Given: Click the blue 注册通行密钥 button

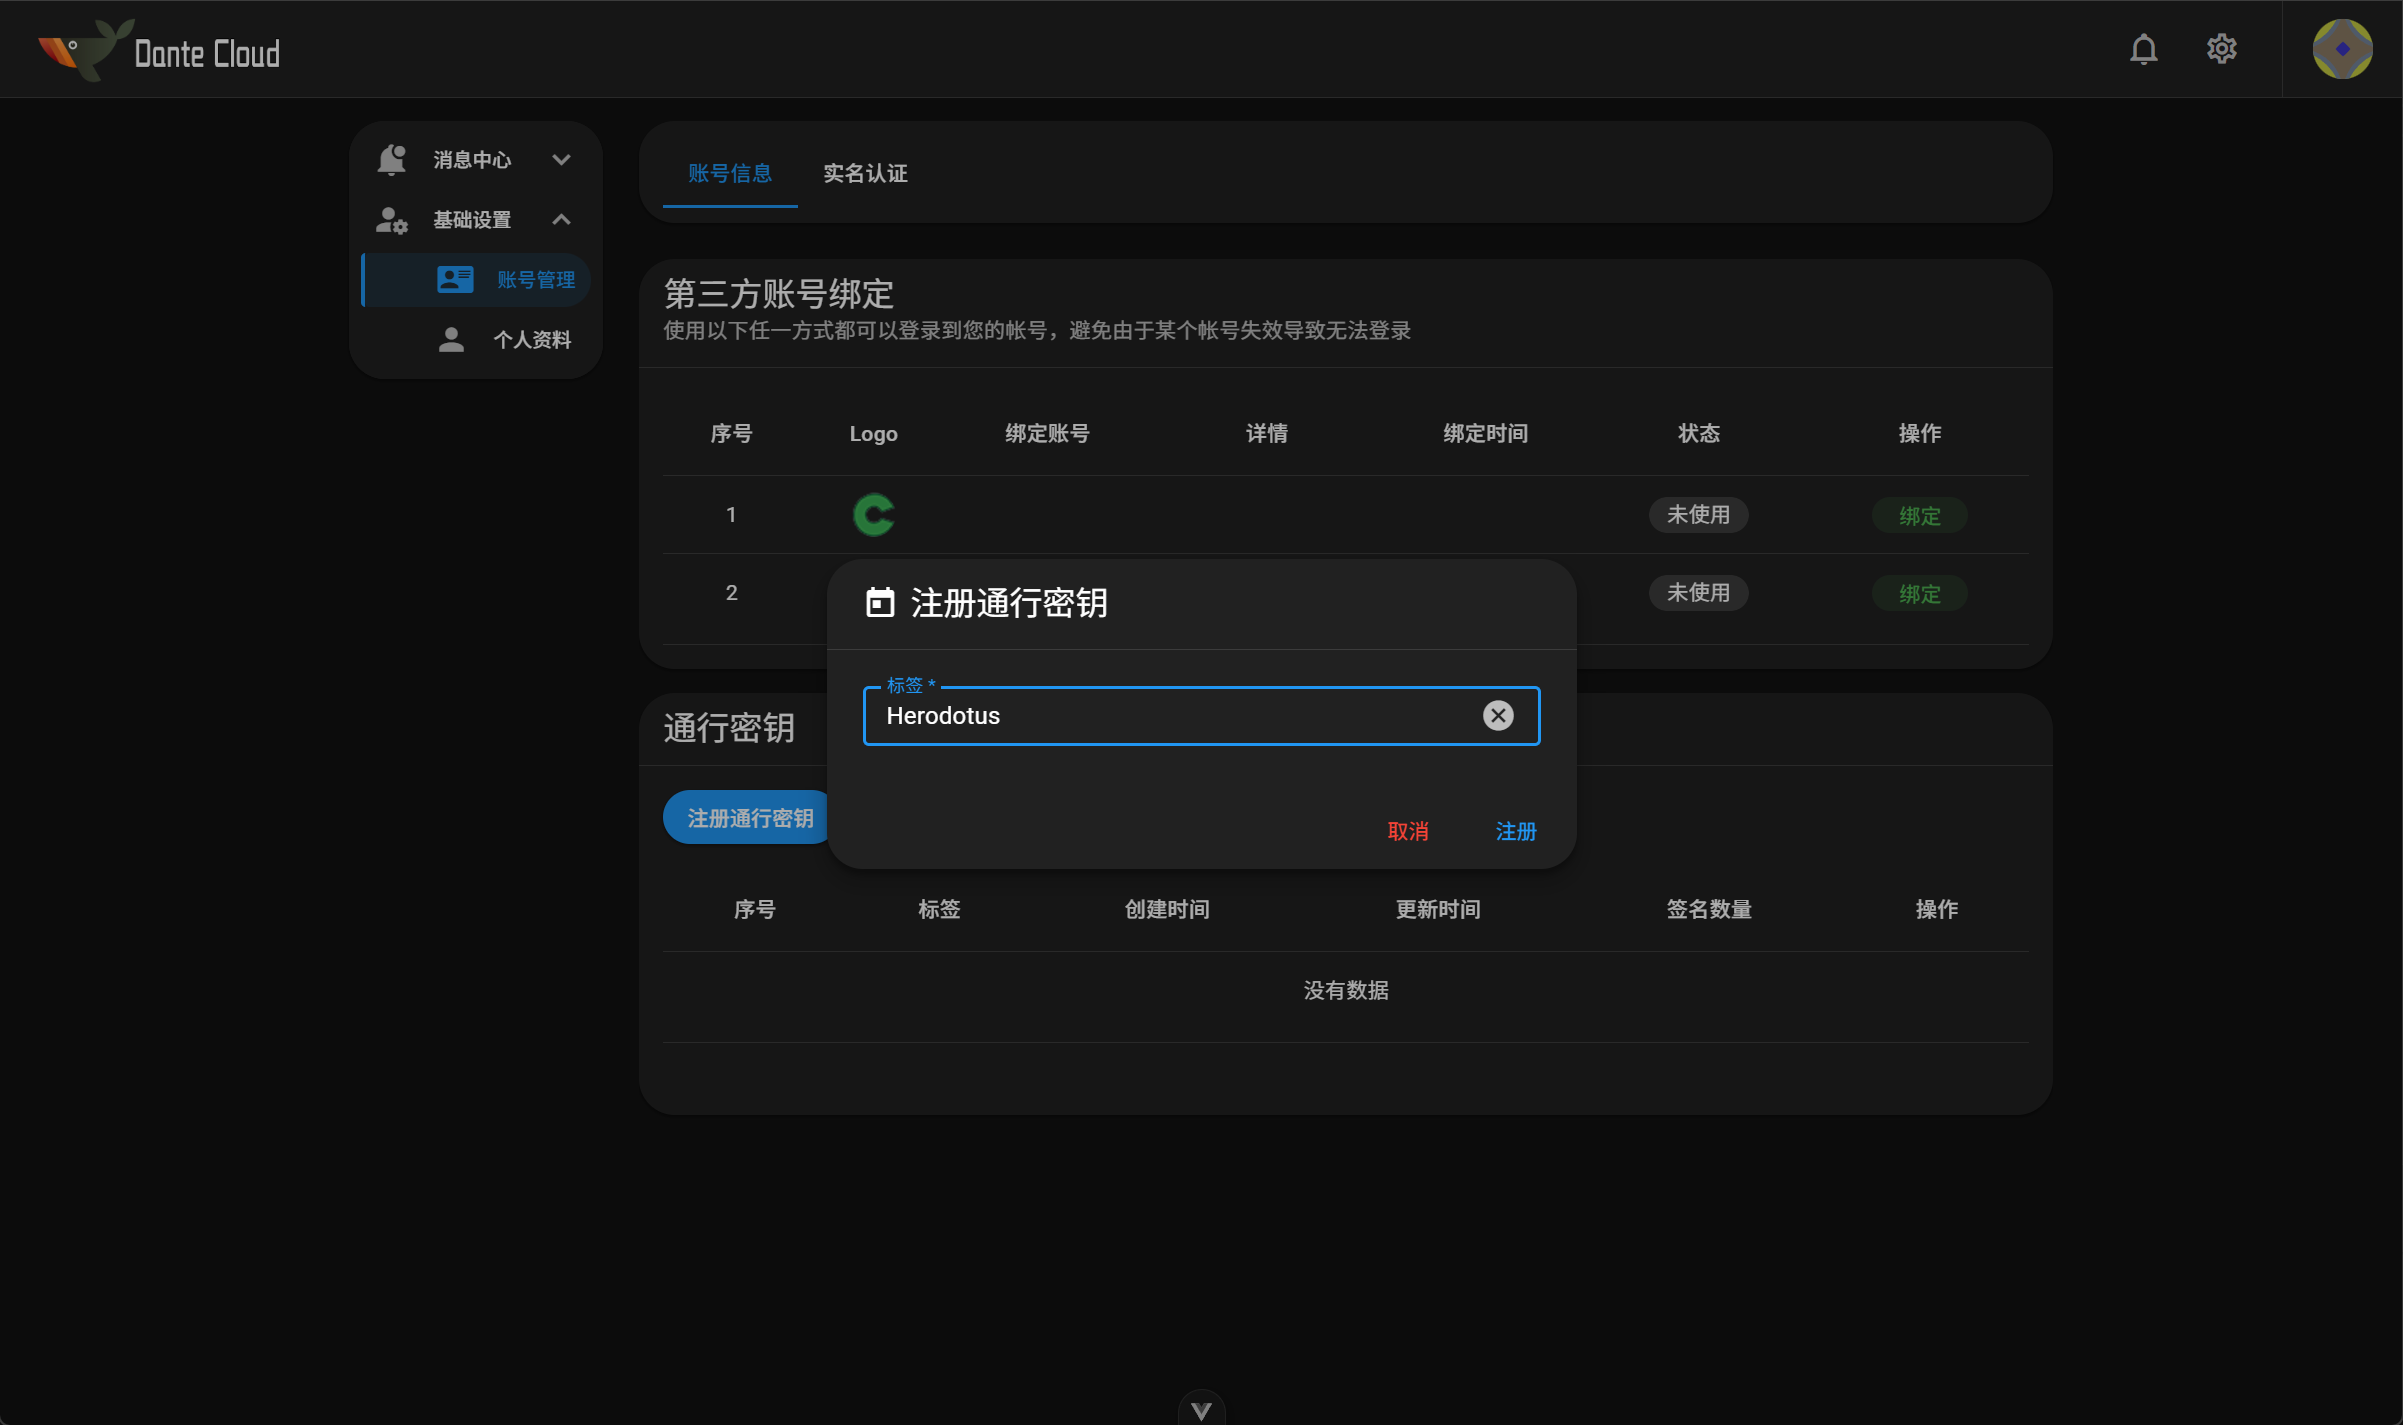Looking at the screenshot, I should tap(746, 816).
